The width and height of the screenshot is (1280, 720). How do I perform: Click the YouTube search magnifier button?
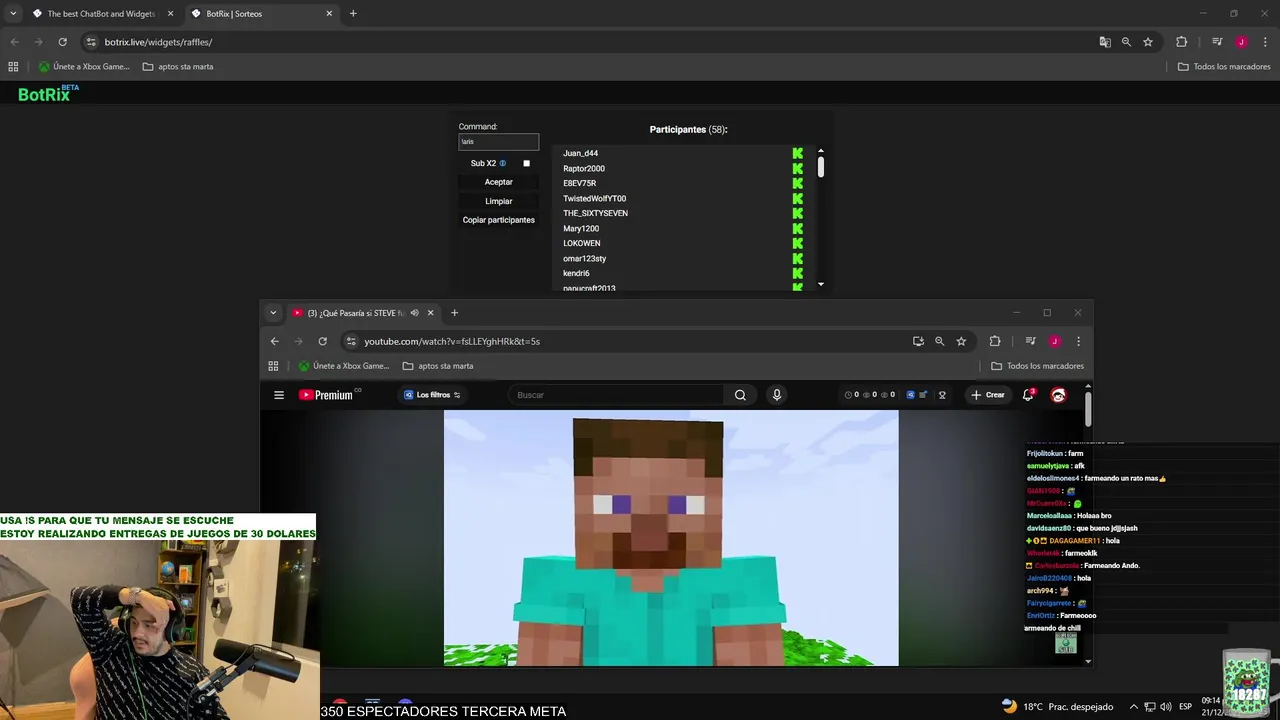pos(740,395)
